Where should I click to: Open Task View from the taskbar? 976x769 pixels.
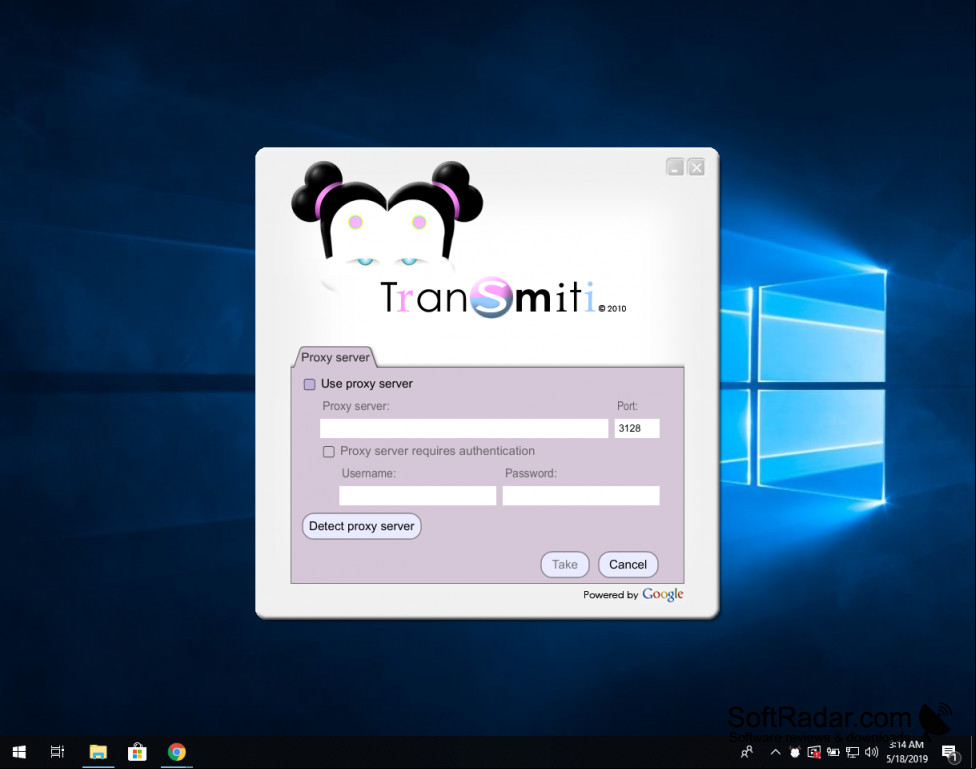click(x=57, y=752)
